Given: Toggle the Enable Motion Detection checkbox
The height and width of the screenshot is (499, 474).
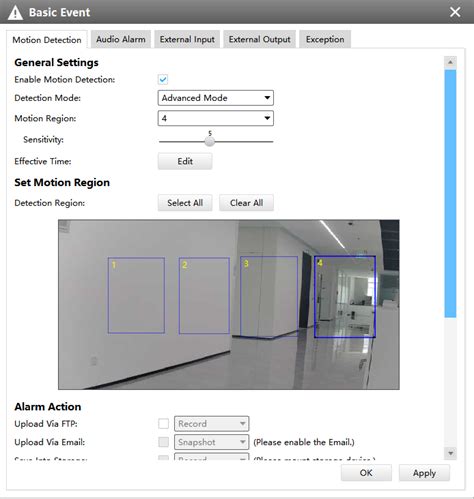Looking at the screenshot, I should point(163,79).
